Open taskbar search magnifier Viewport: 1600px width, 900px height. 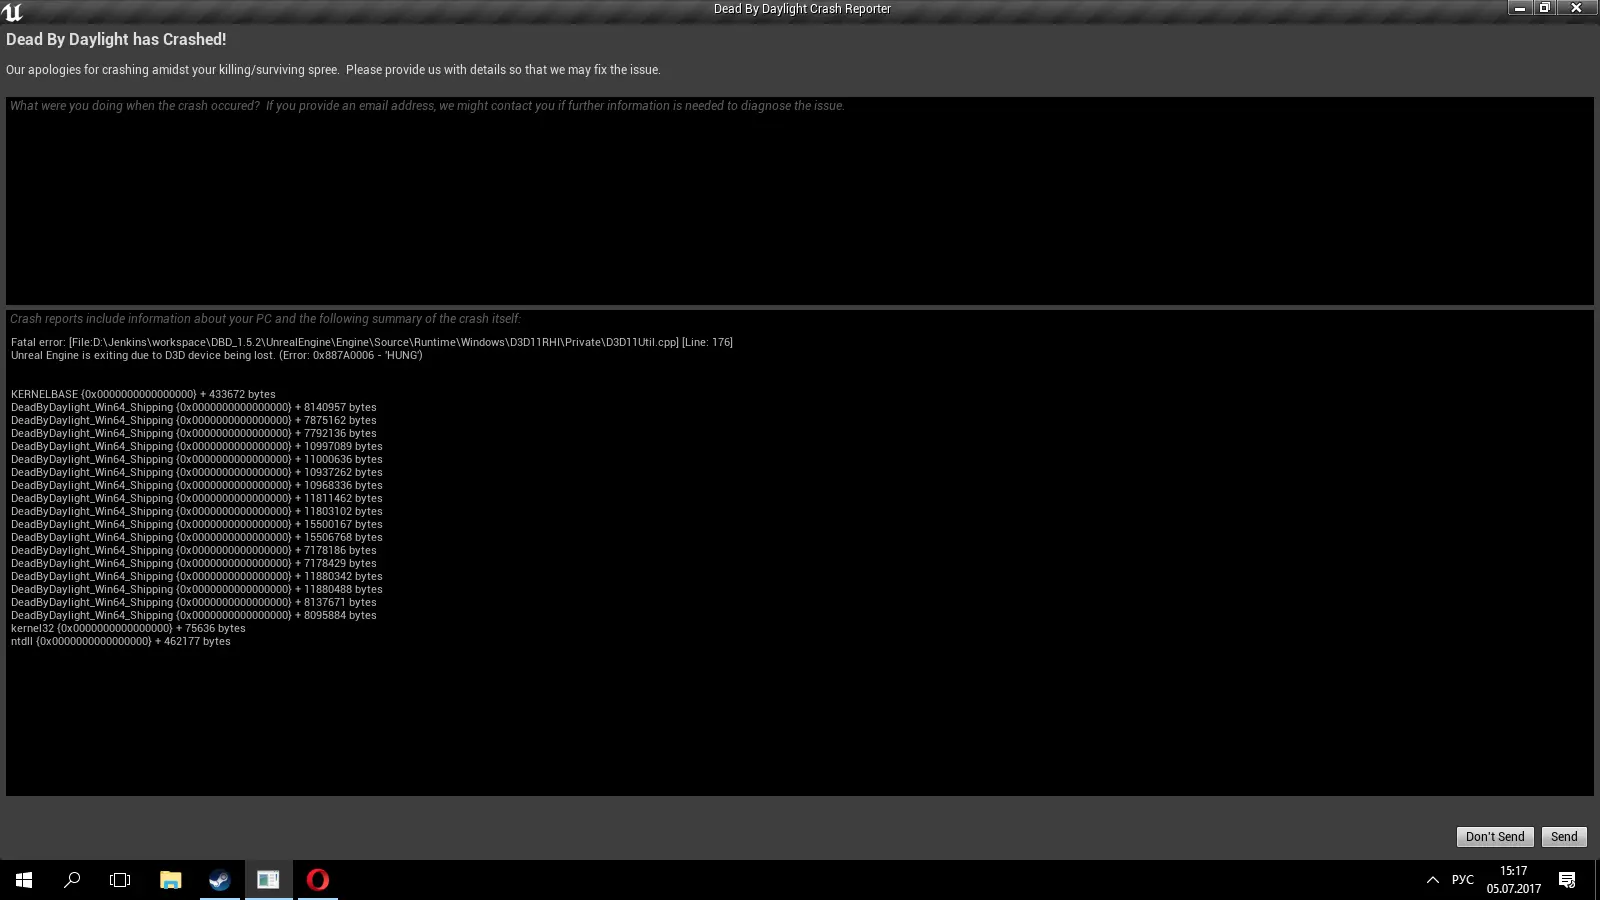72,880
